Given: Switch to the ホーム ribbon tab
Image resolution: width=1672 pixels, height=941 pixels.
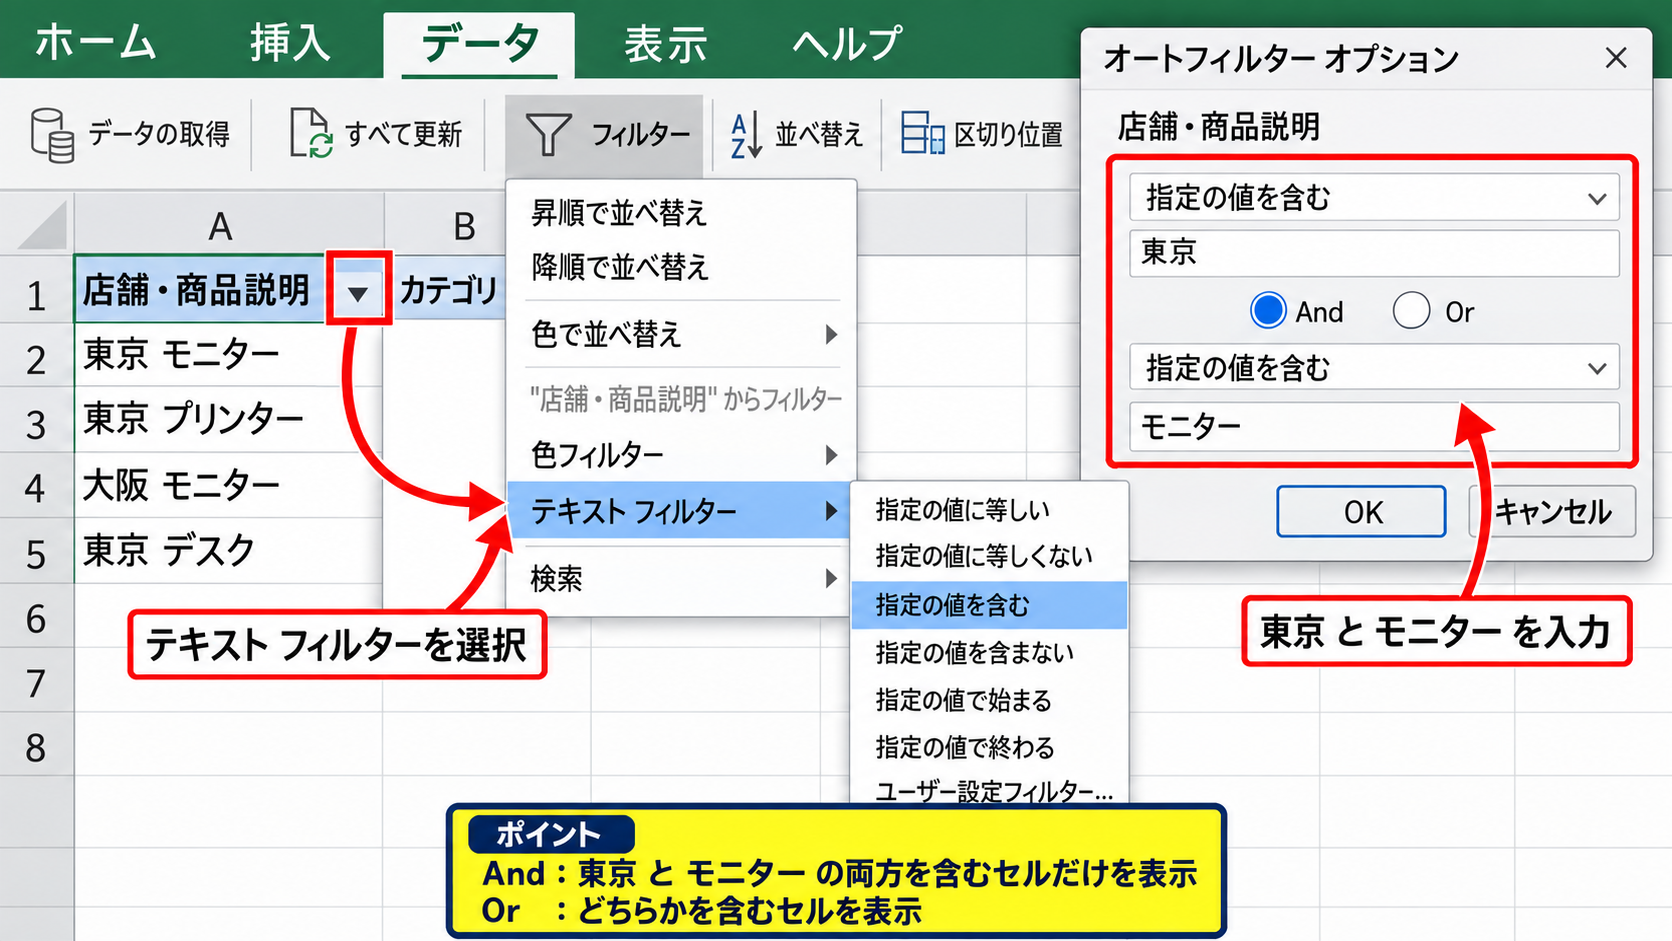Looking at the screenshot, I should [96, 43].
